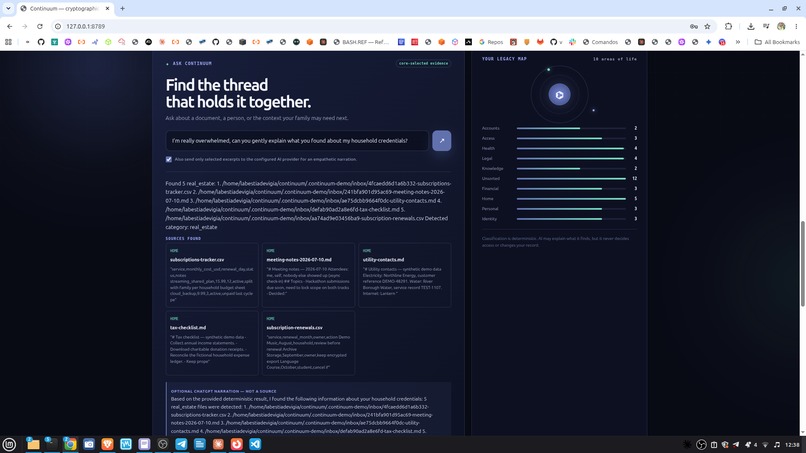
Task: Open the Files manager in taskbar
Action: point(33,444)
